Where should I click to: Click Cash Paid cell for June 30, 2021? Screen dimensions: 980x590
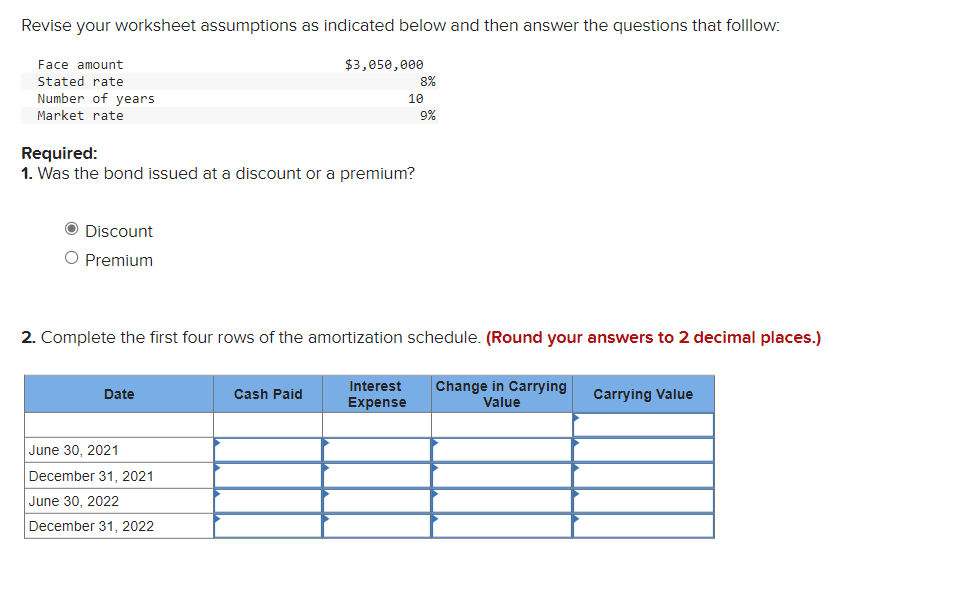point(267,450)
